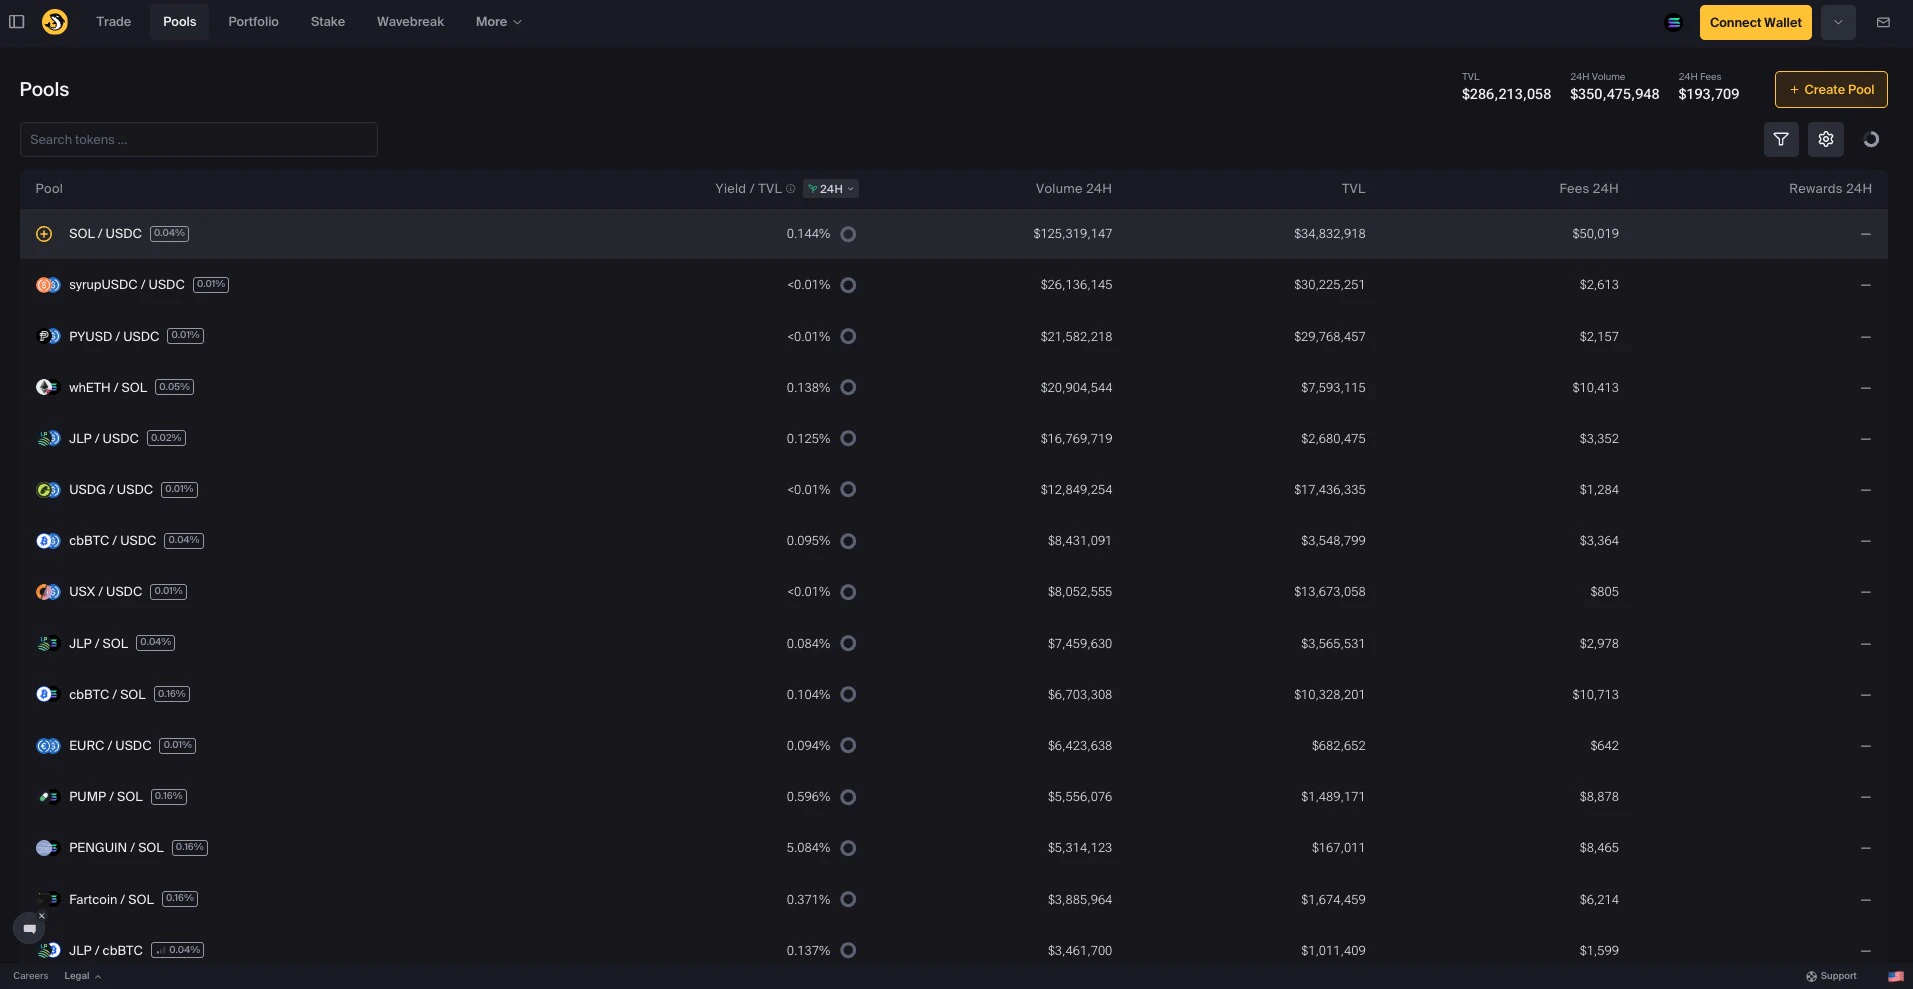Click the Yield / TVL column header
Screen dimensions: 1913x989
(x=748, y=189)
